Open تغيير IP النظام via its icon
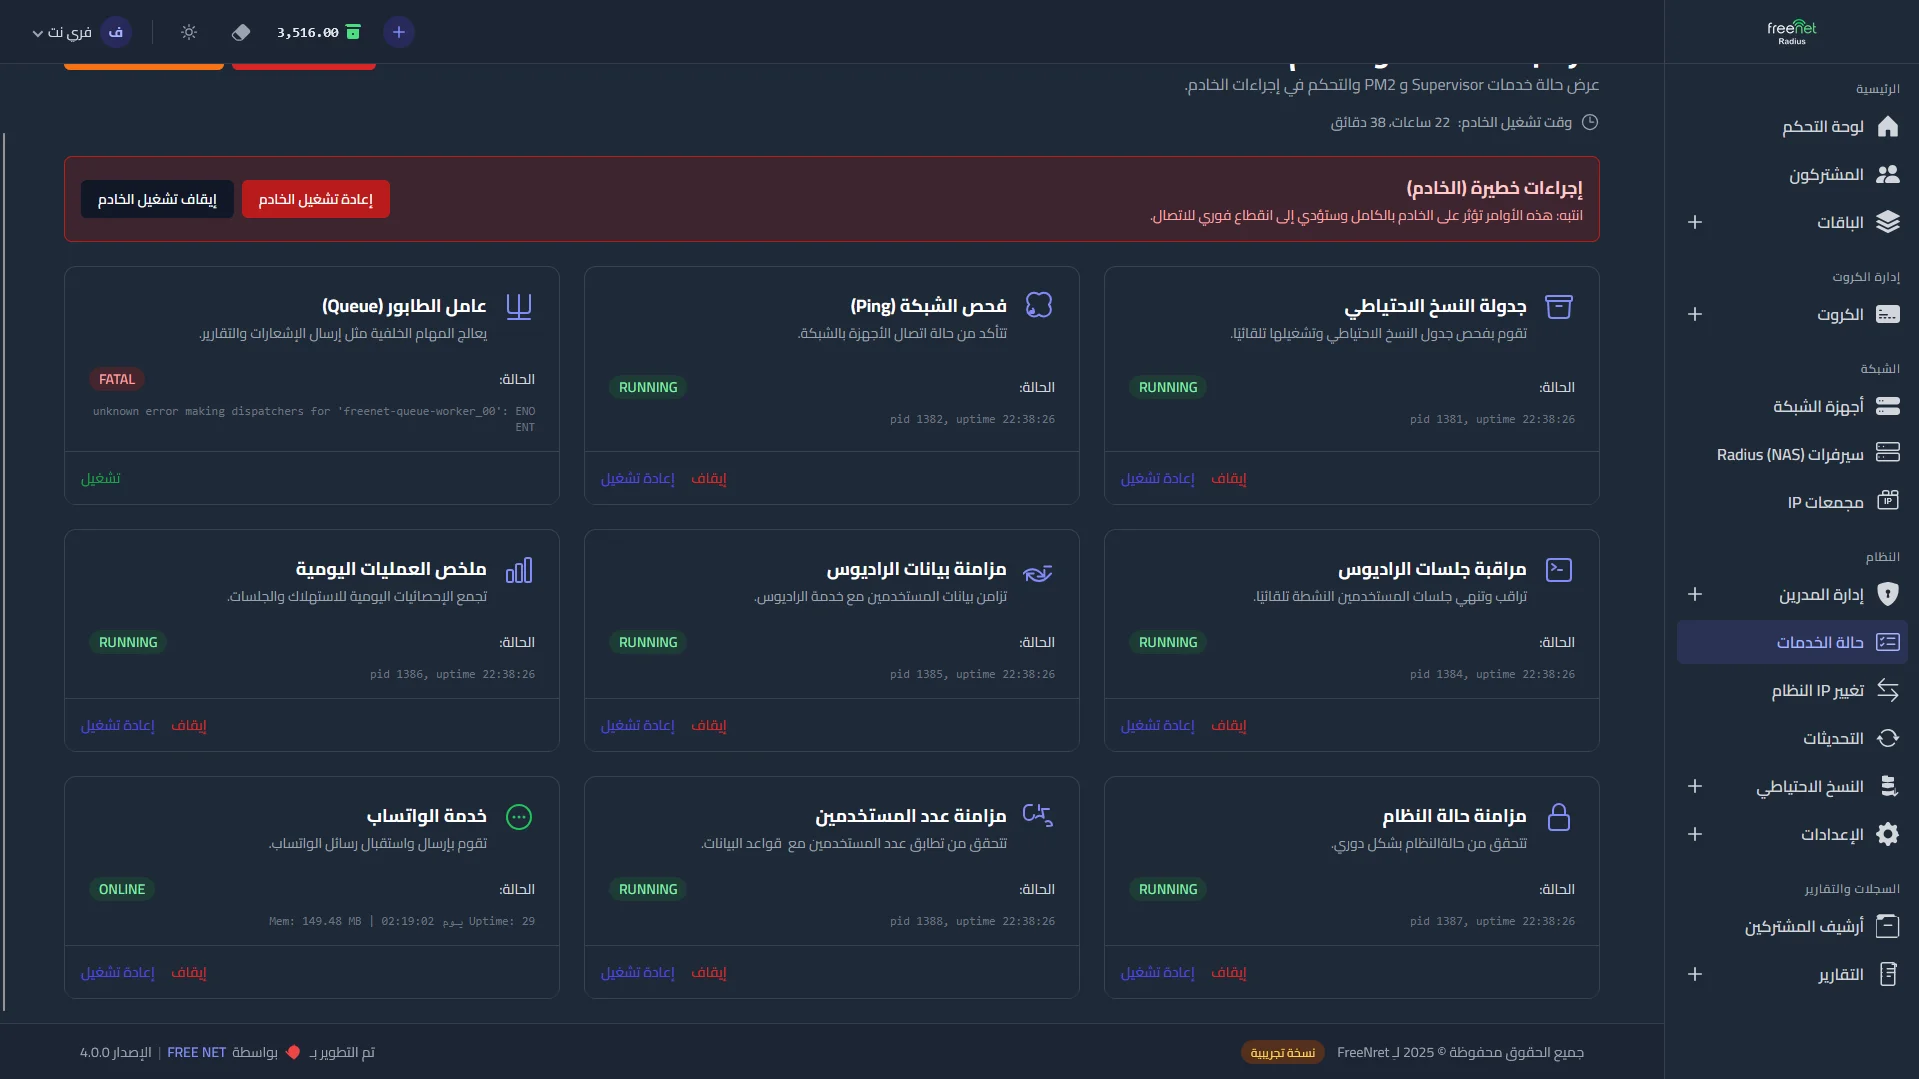The height and width of the screenshot is (1079, 1919). [1889, 690]
